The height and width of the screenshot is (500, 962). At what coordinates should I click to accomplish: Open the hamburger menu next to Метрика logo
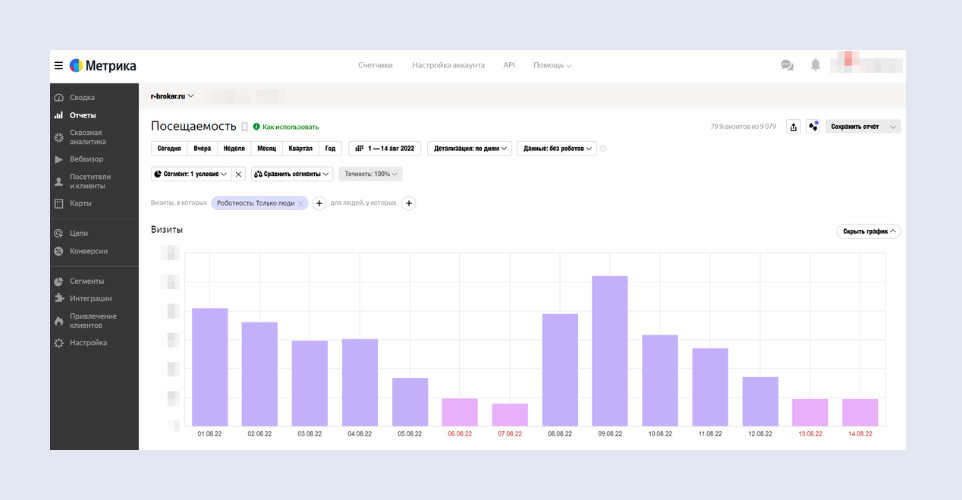point(59,66)
